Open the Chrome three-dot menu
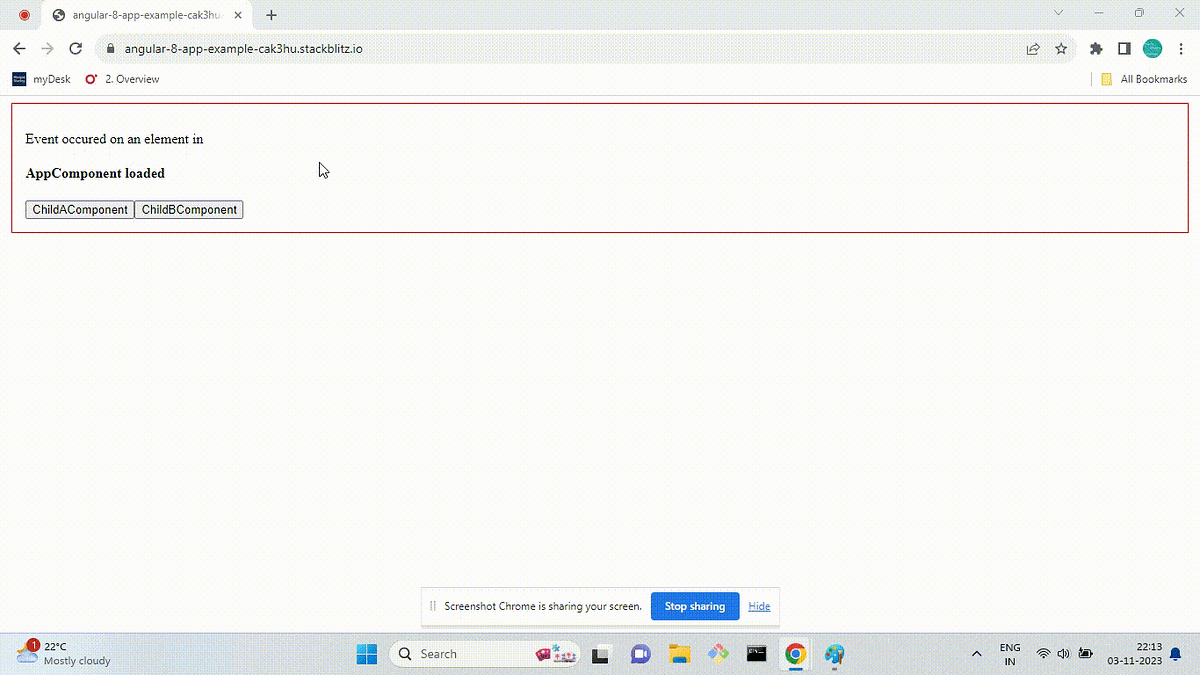This screenshot has width=1200, height=675. tap(1182, 48)
